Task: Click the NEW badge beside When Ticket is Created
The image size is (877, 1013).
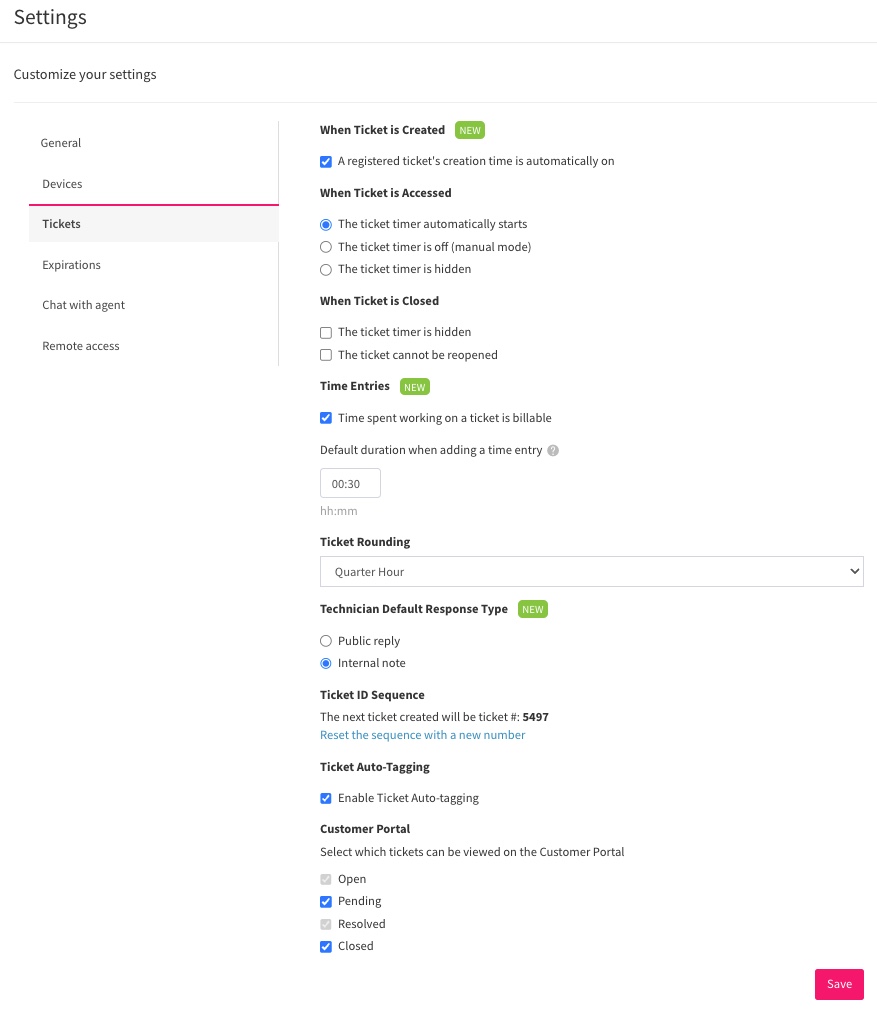Action: pos(470,130)
